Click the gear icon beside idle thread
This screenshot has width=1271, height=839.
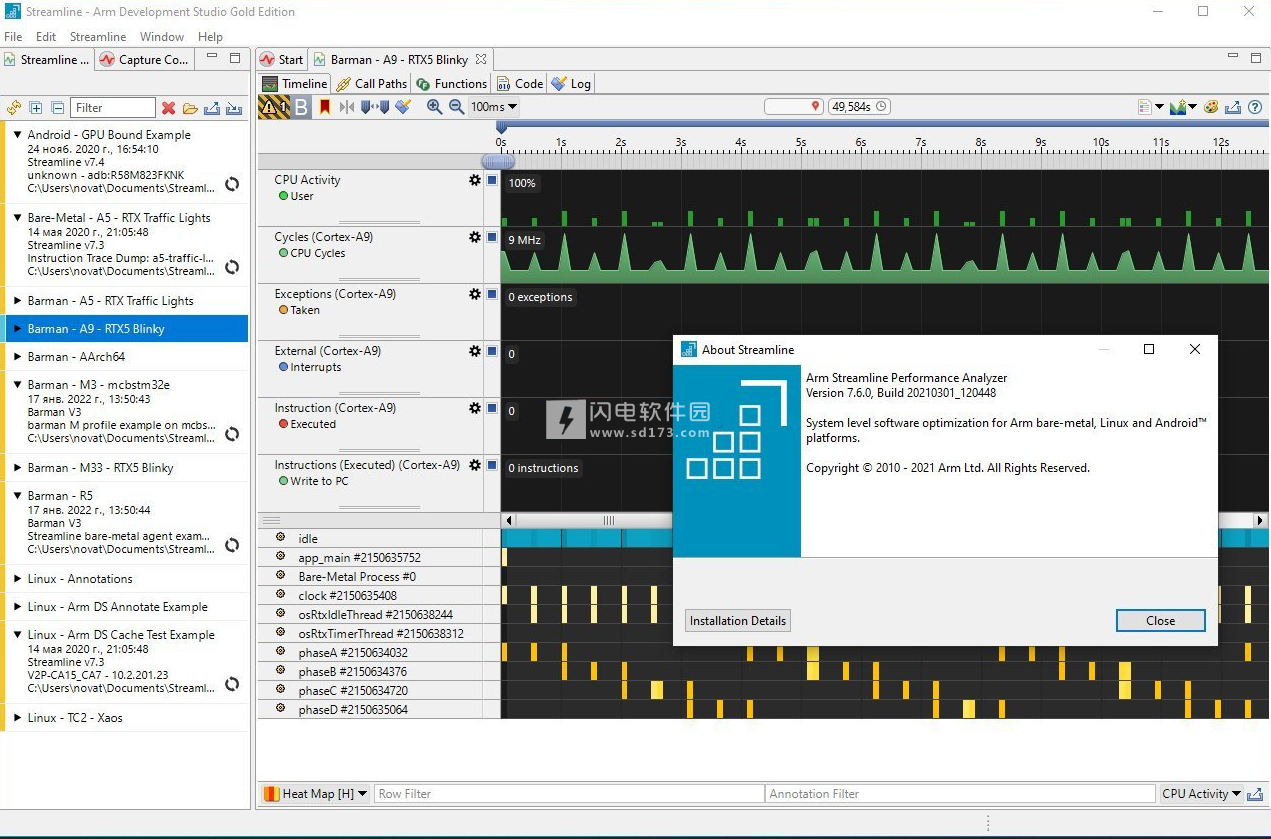click(x=280, y=538)
